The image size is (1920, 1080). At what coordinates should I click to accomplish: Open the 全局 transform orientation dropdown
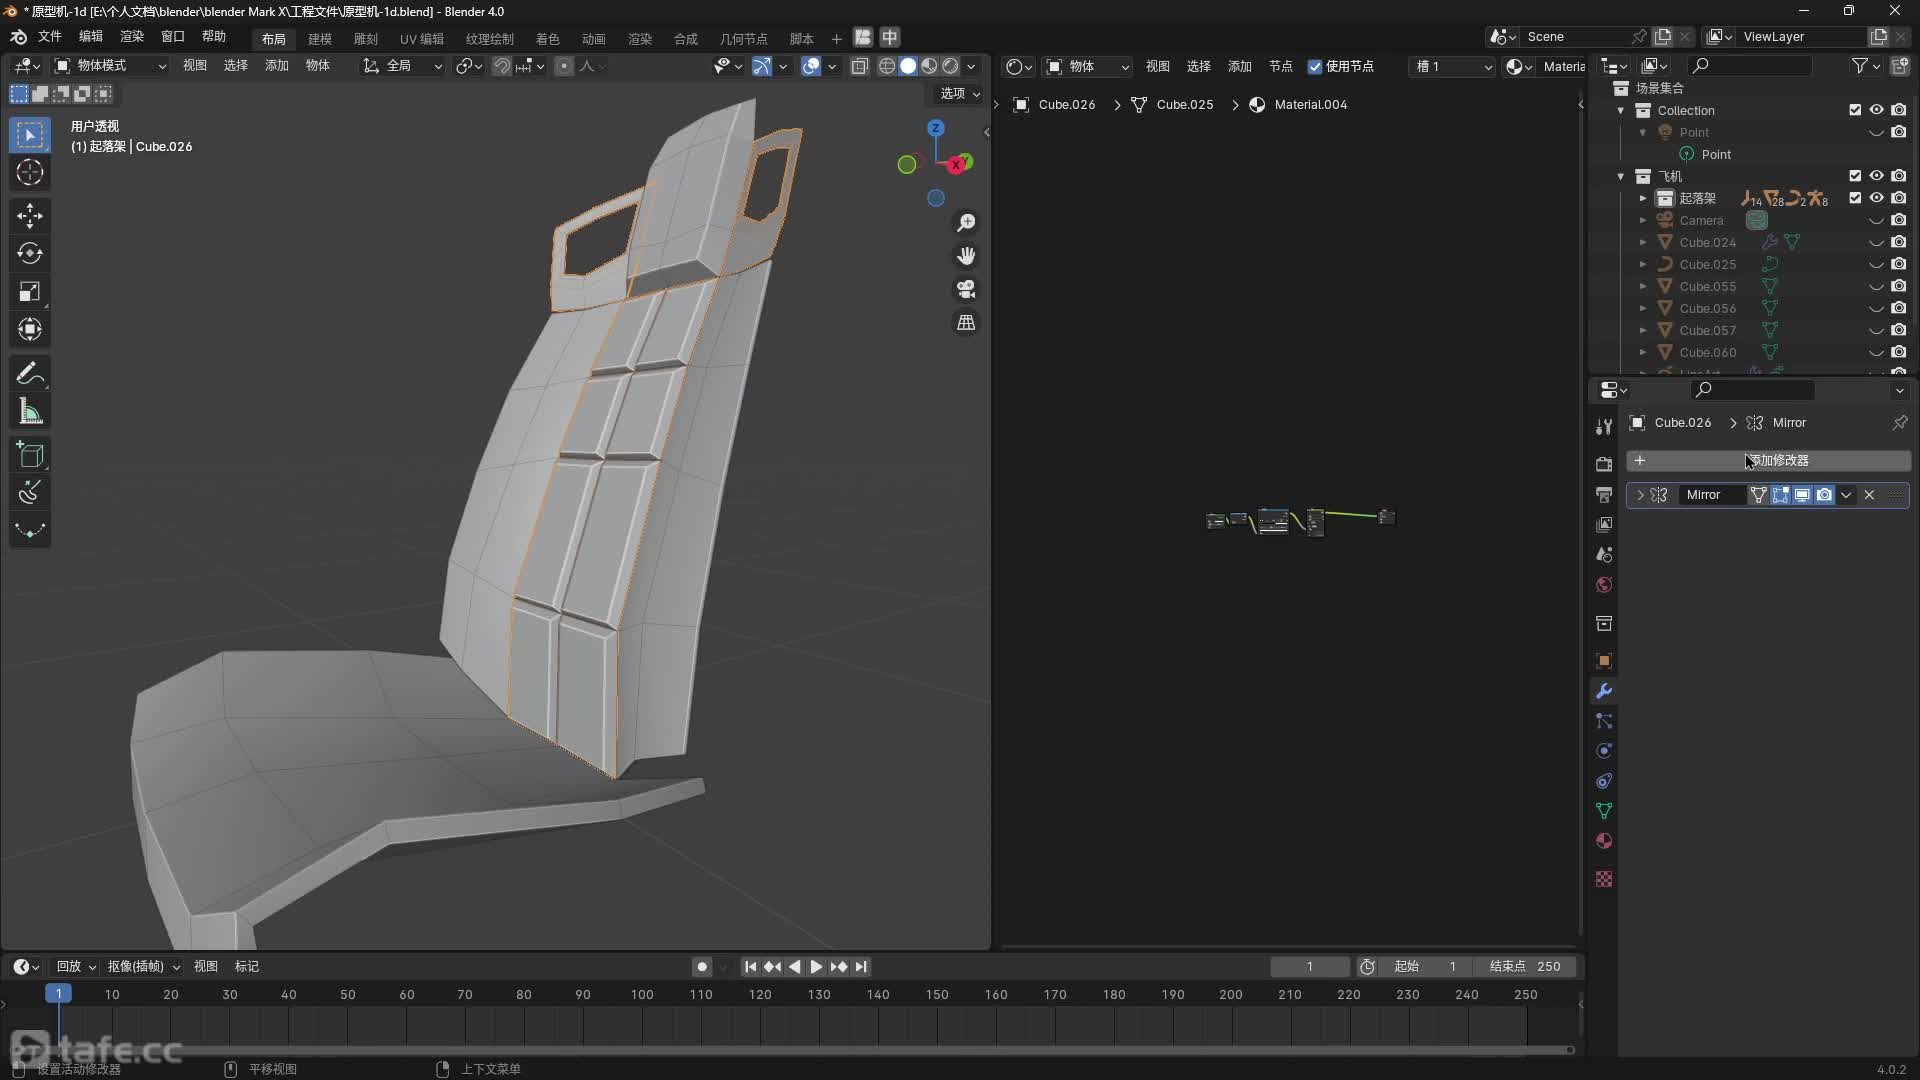click(x=403, y=66)
